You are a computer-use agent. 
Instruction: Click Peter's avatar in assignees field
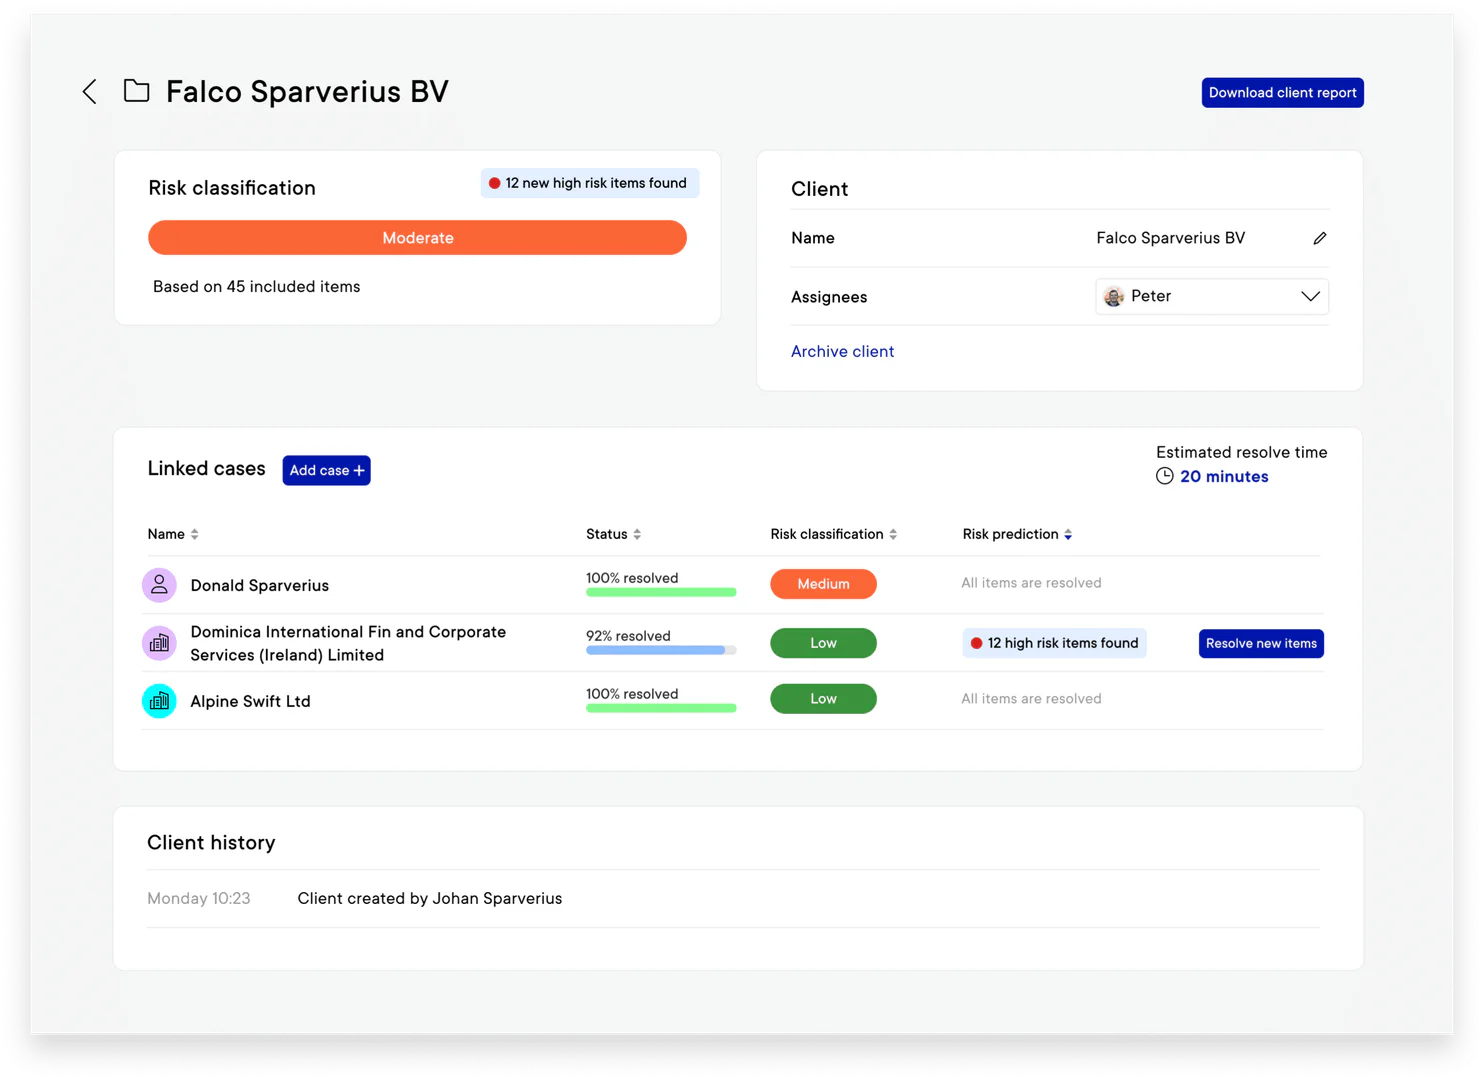[x=1113, y=297]
